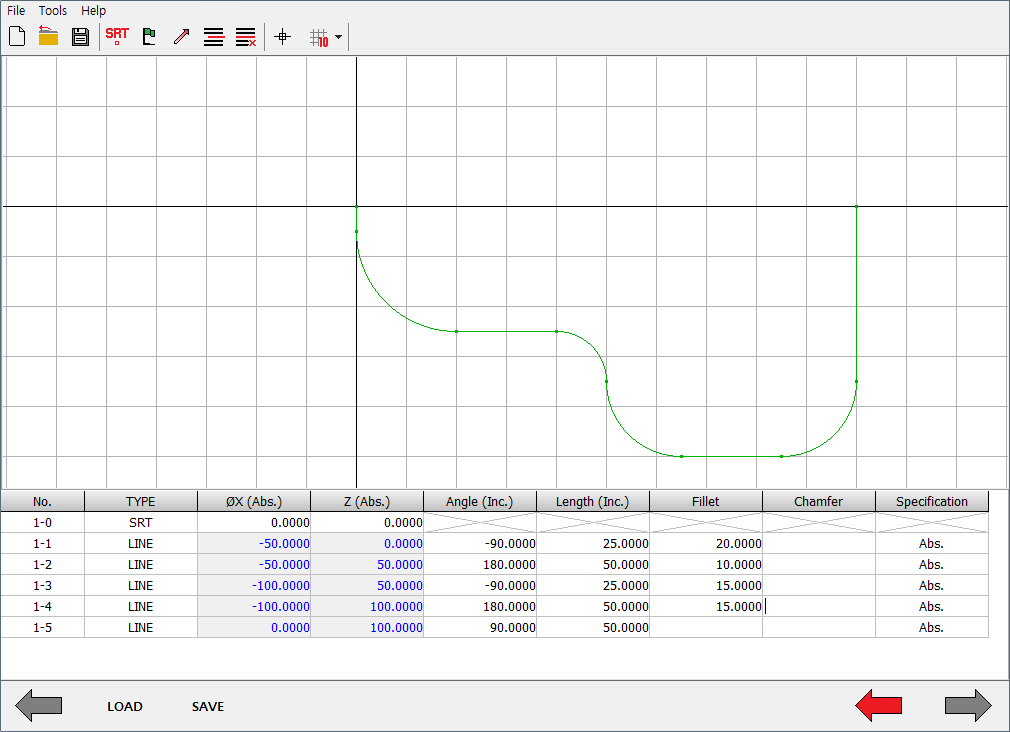Select the green flag tool
This screenshot has width=1010, height=732.
[x=149, y=37]
